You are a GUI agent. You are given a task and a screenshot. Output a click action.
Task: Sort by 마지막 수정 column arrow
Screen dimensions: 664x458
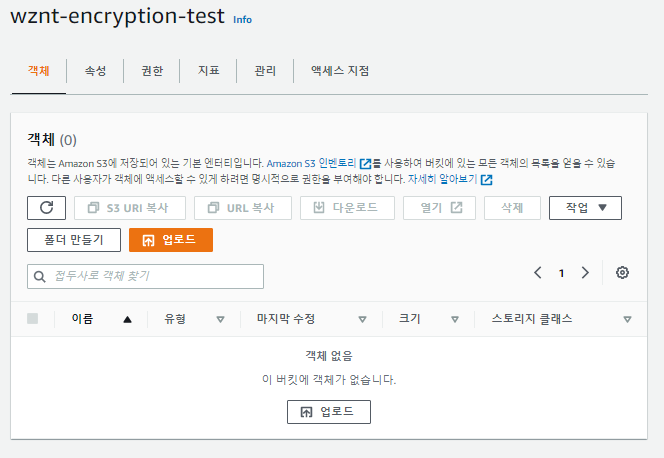point(362,320)
